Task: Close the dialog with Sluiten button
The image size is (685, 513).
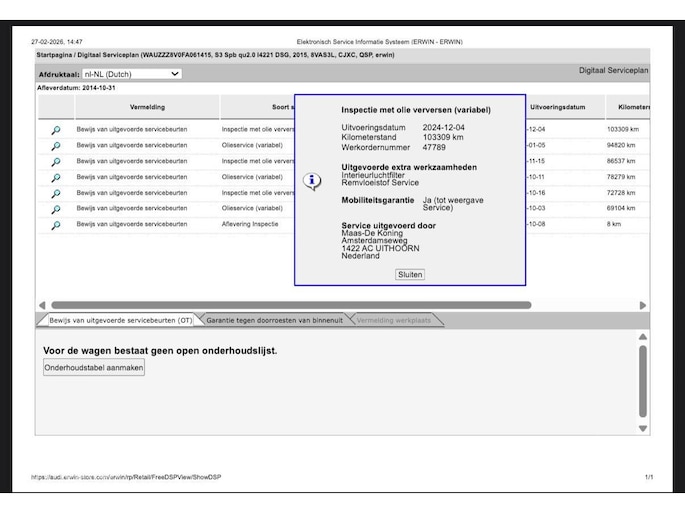Action: [x=410, y=274]
